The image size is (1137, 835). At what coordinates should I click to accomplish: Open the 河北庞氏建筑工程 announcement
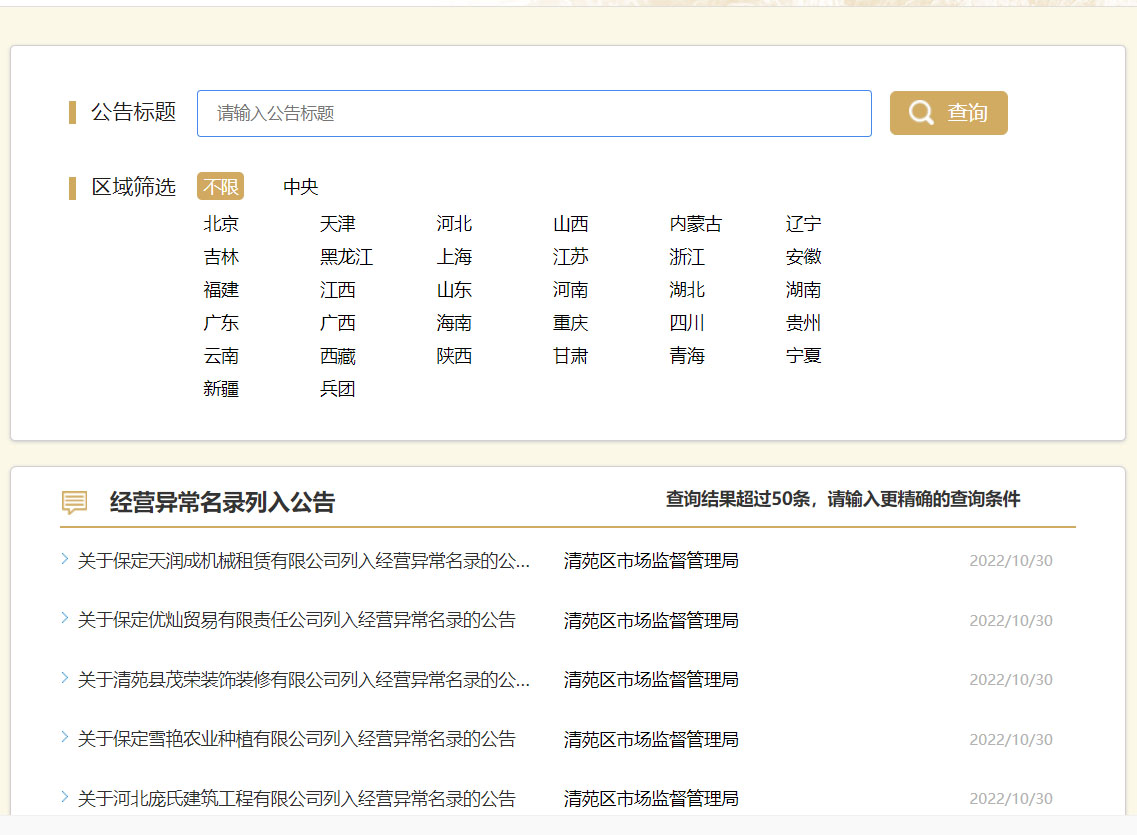pyautogui.click(x=297, y=798)
